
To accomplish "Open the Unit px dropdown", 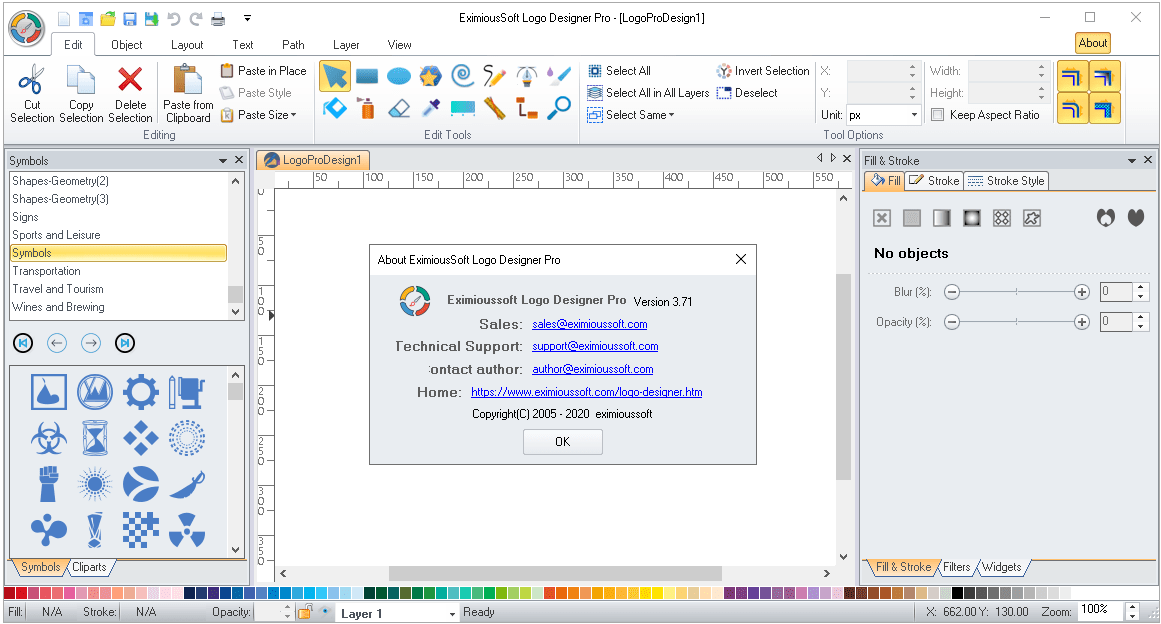I will pos(914,115).
